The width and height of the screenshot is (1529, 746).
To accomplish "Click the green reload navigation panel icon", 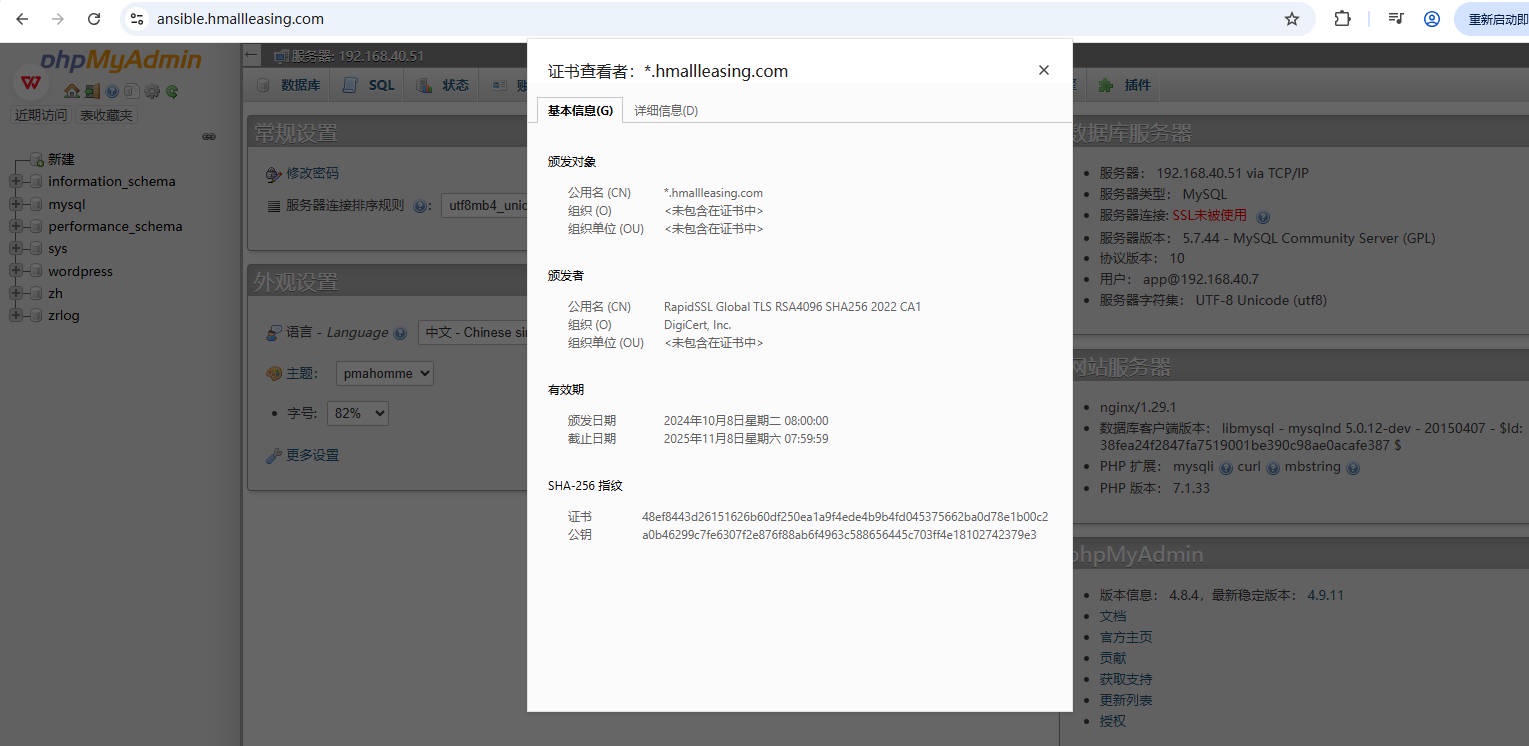I will (172, 91).
